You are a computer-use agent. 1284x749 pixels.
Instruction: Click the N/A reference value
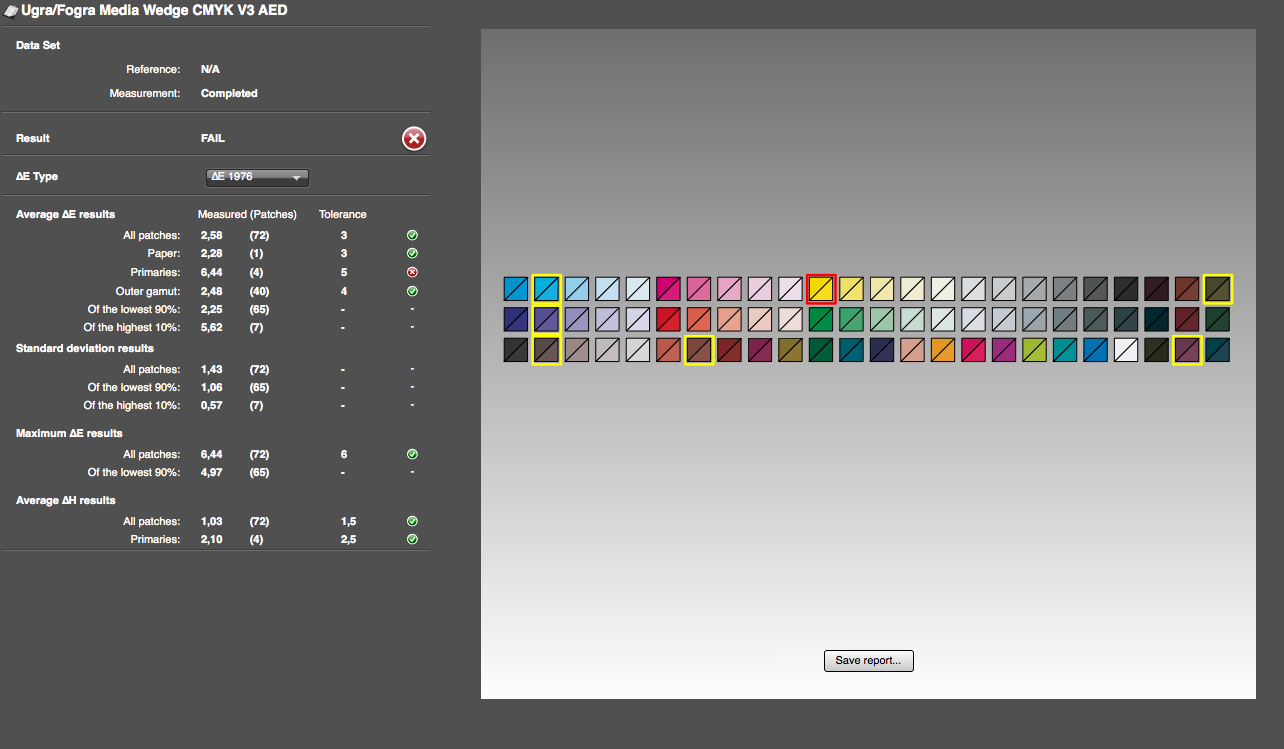tap(210, 70)
